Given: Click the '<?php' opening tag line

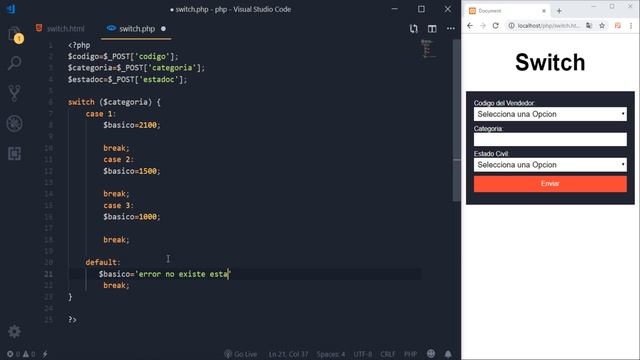Looking at the screenshot, I should (79, 45).
